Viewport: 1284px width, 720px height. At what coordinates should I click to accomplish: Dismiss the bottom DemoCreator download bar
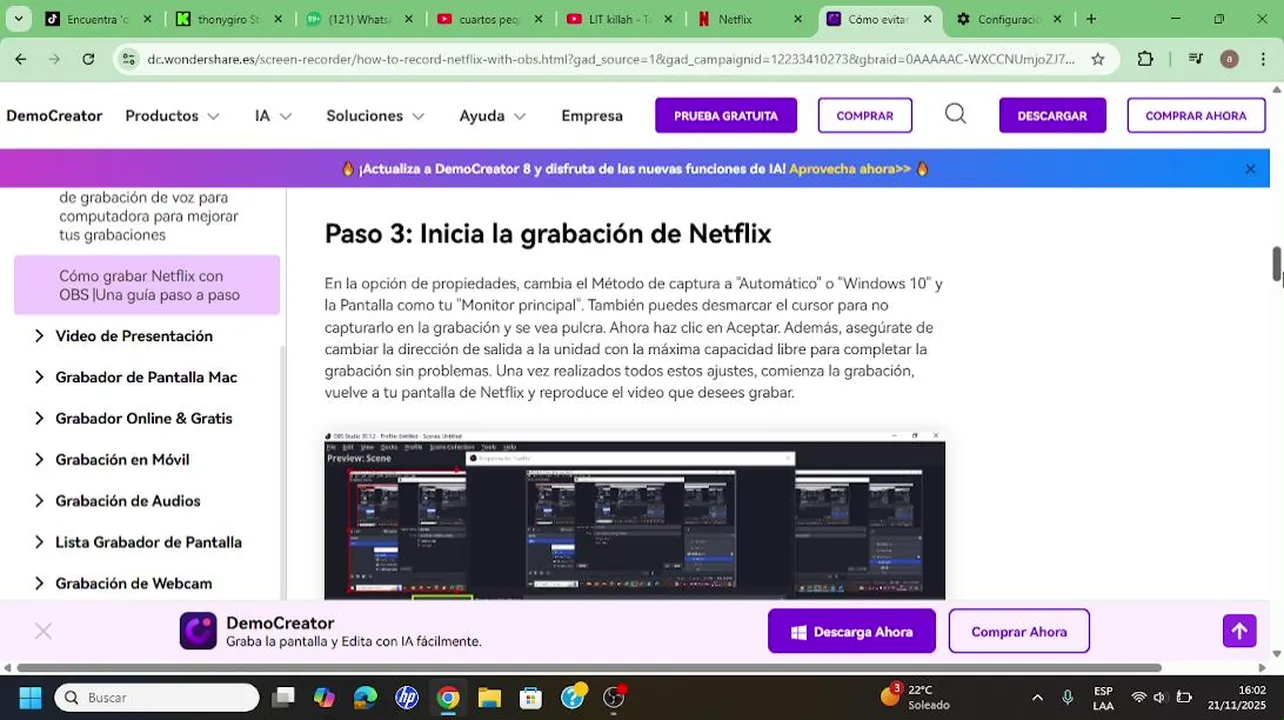(x=43, y=631)
